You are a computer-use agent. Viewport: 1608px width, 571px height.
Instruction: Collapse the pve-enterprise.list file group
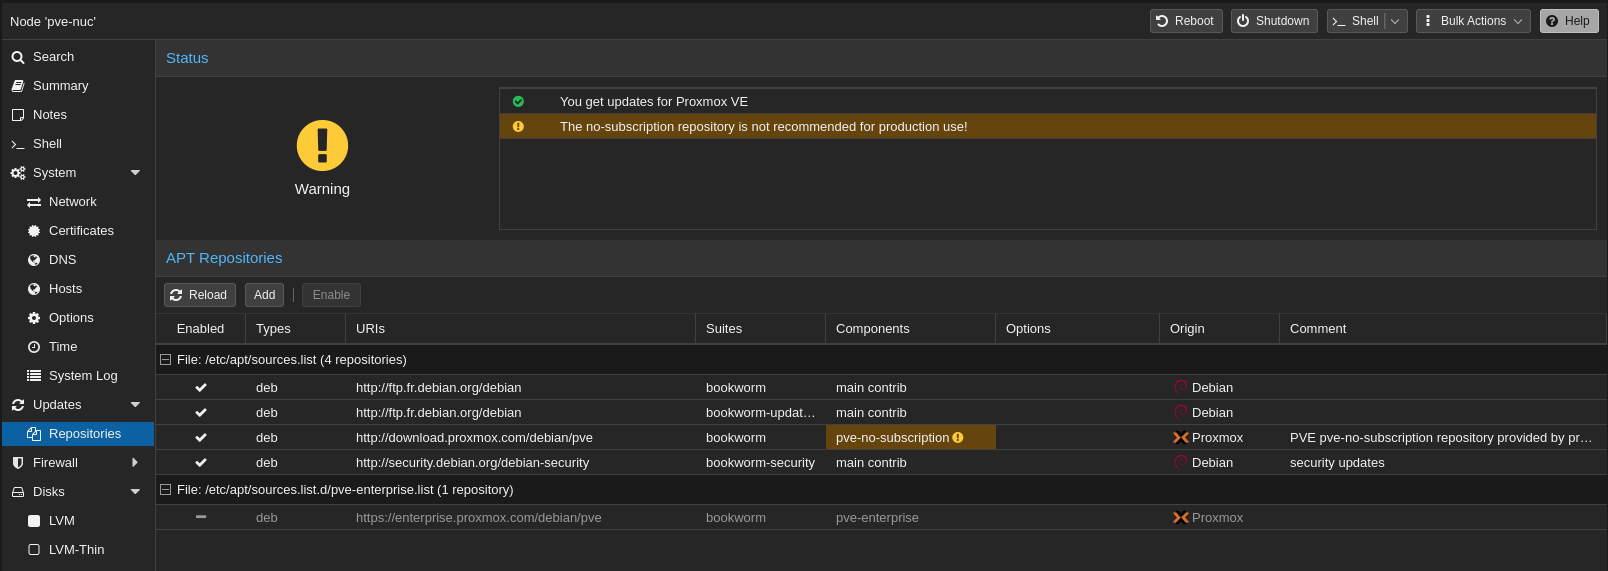(166, 489)
